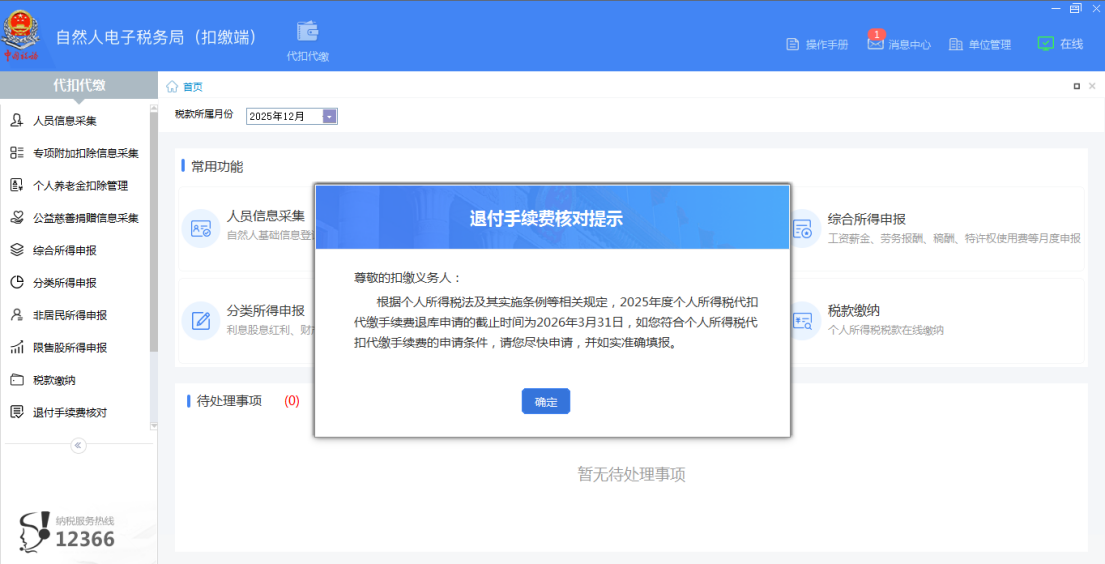Restore down the application window
The image size is (1105, 564).
(1075, 8)
